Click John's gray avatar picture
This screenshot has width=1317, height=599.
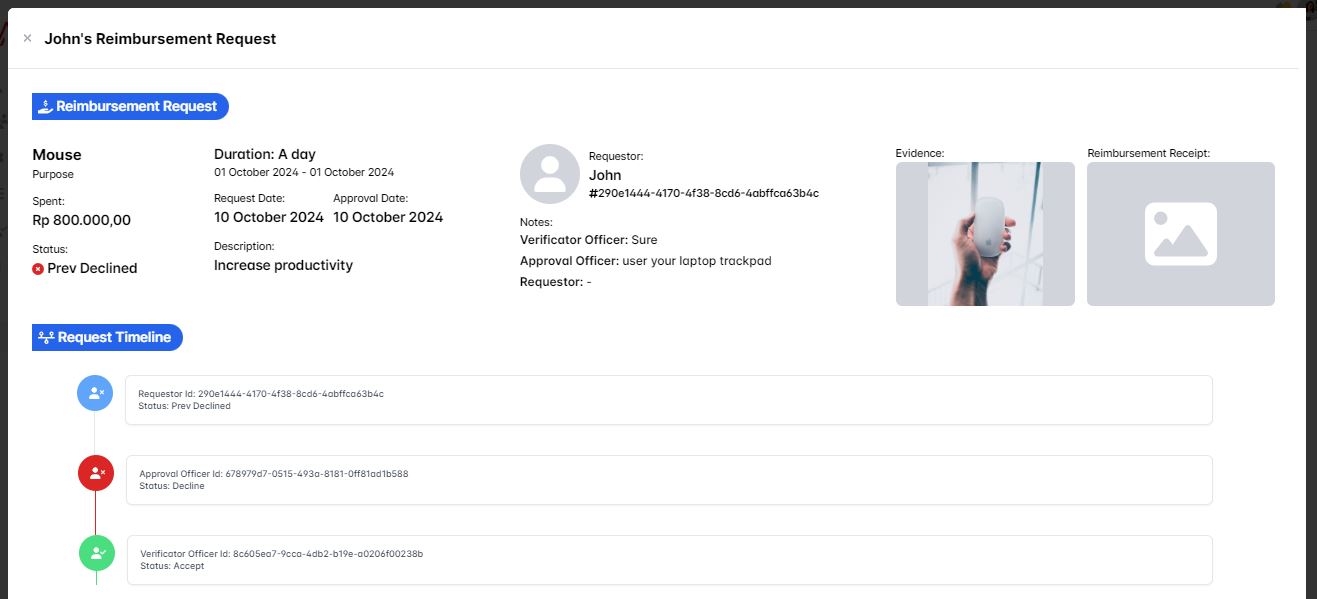549,174
